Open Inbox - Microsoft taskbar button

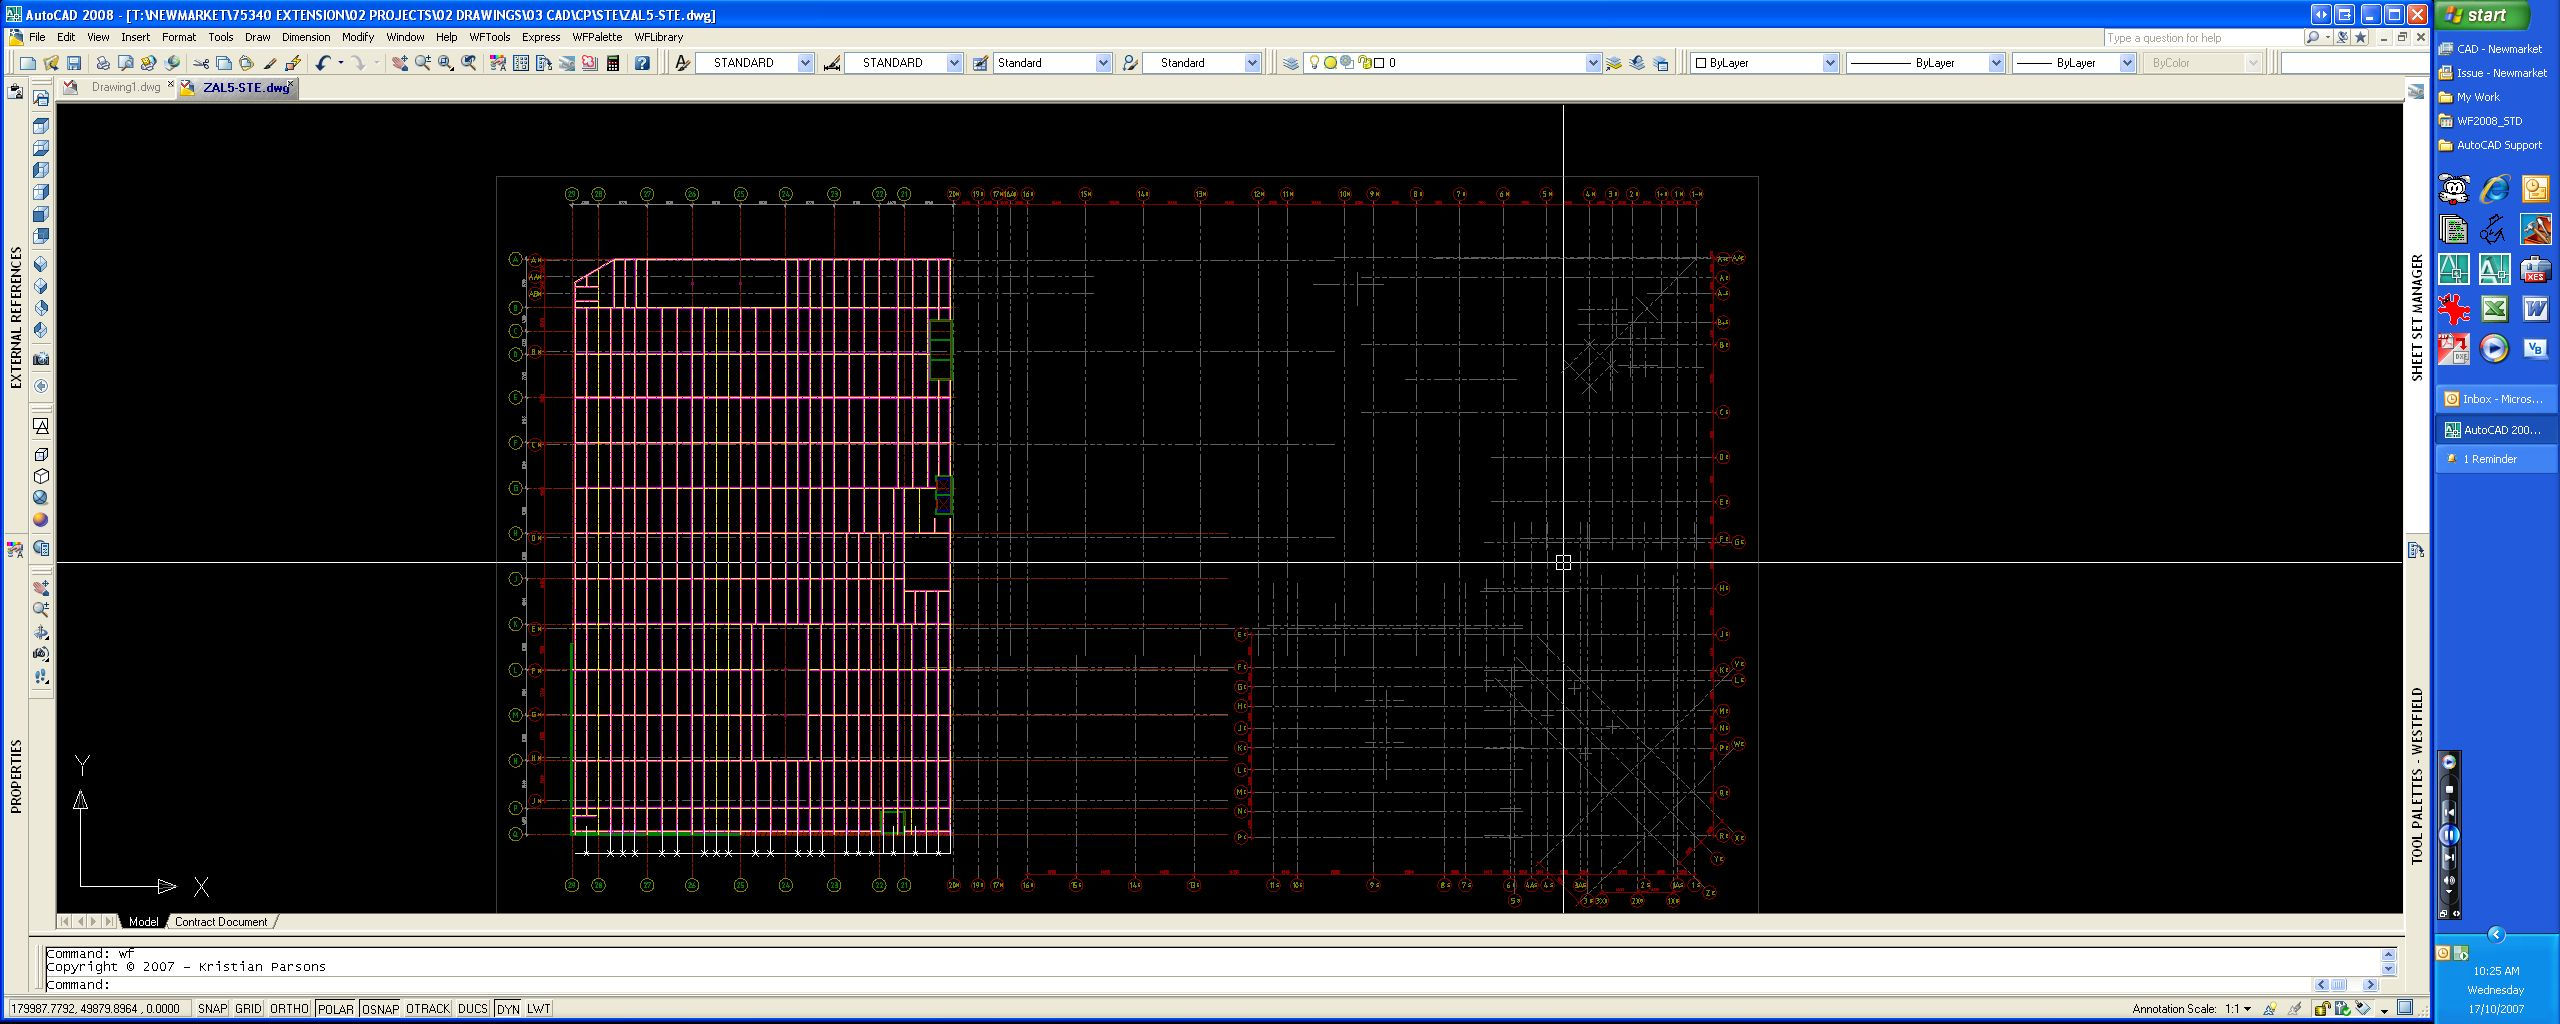tap(2494, 399)
